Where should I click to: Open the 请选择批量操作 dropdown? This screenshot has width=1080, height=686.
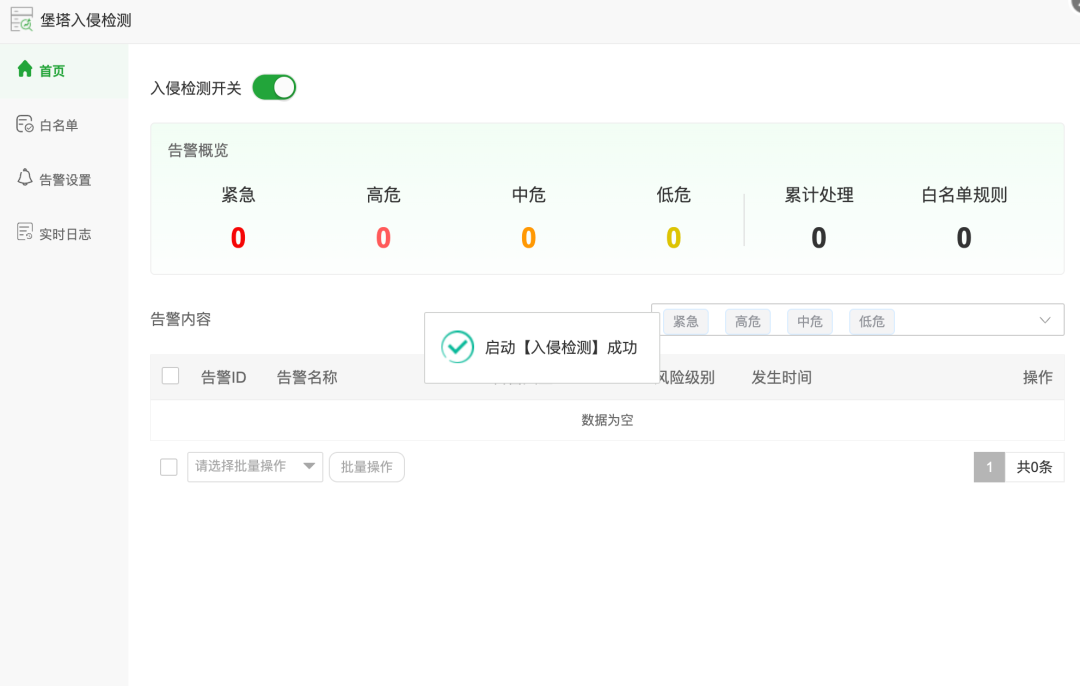pos(255,466)
